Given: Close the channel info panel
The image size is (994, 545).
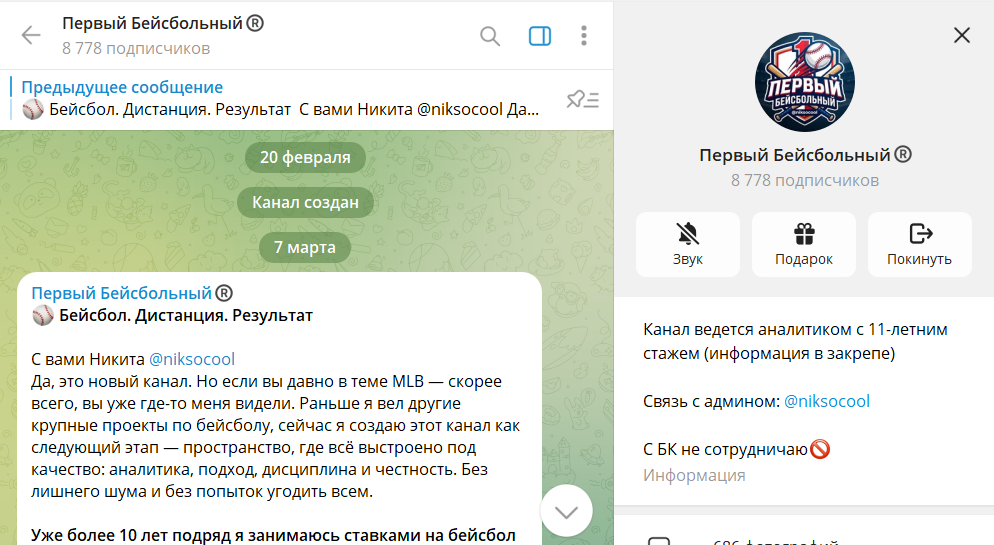Looking at the screenshot, I should [x=962, y=35].
